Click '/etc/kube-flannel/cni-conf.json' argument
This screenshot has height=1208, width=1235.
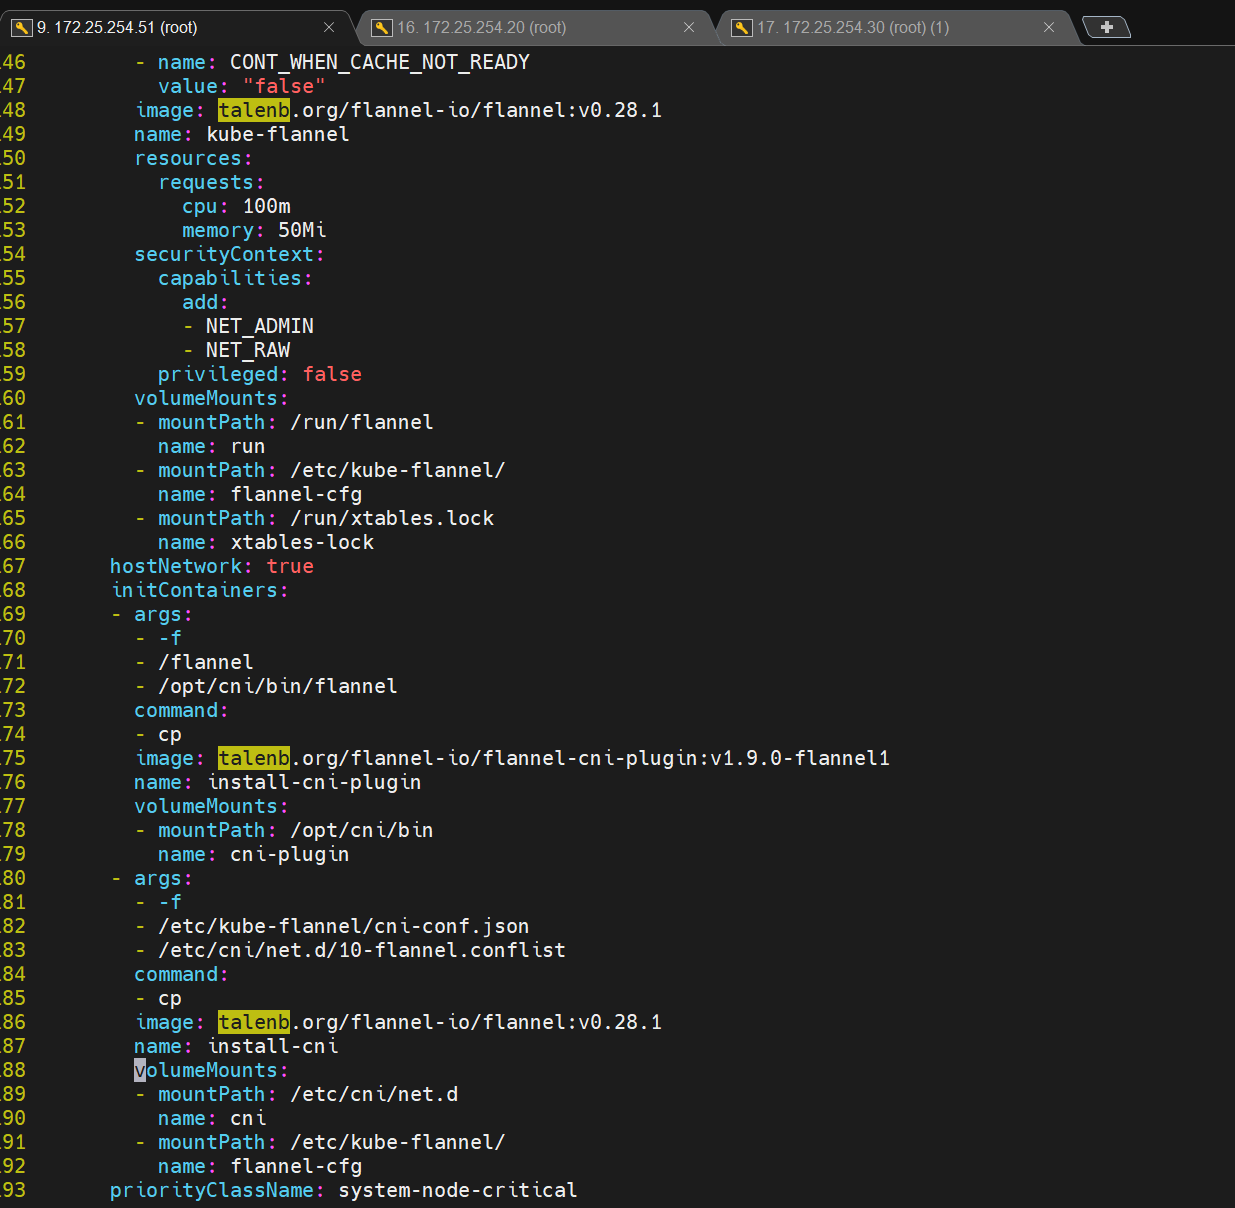pyautogui.click(x=344, y=926)
